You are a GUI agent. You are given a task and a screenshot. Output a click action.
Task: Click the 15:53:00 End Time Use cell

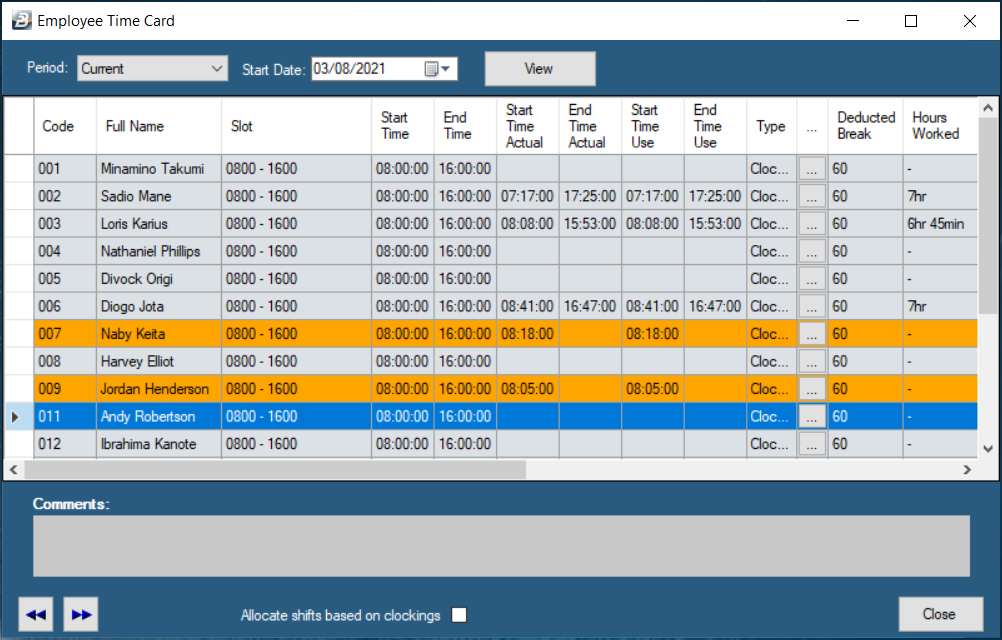tap(715, 224)
